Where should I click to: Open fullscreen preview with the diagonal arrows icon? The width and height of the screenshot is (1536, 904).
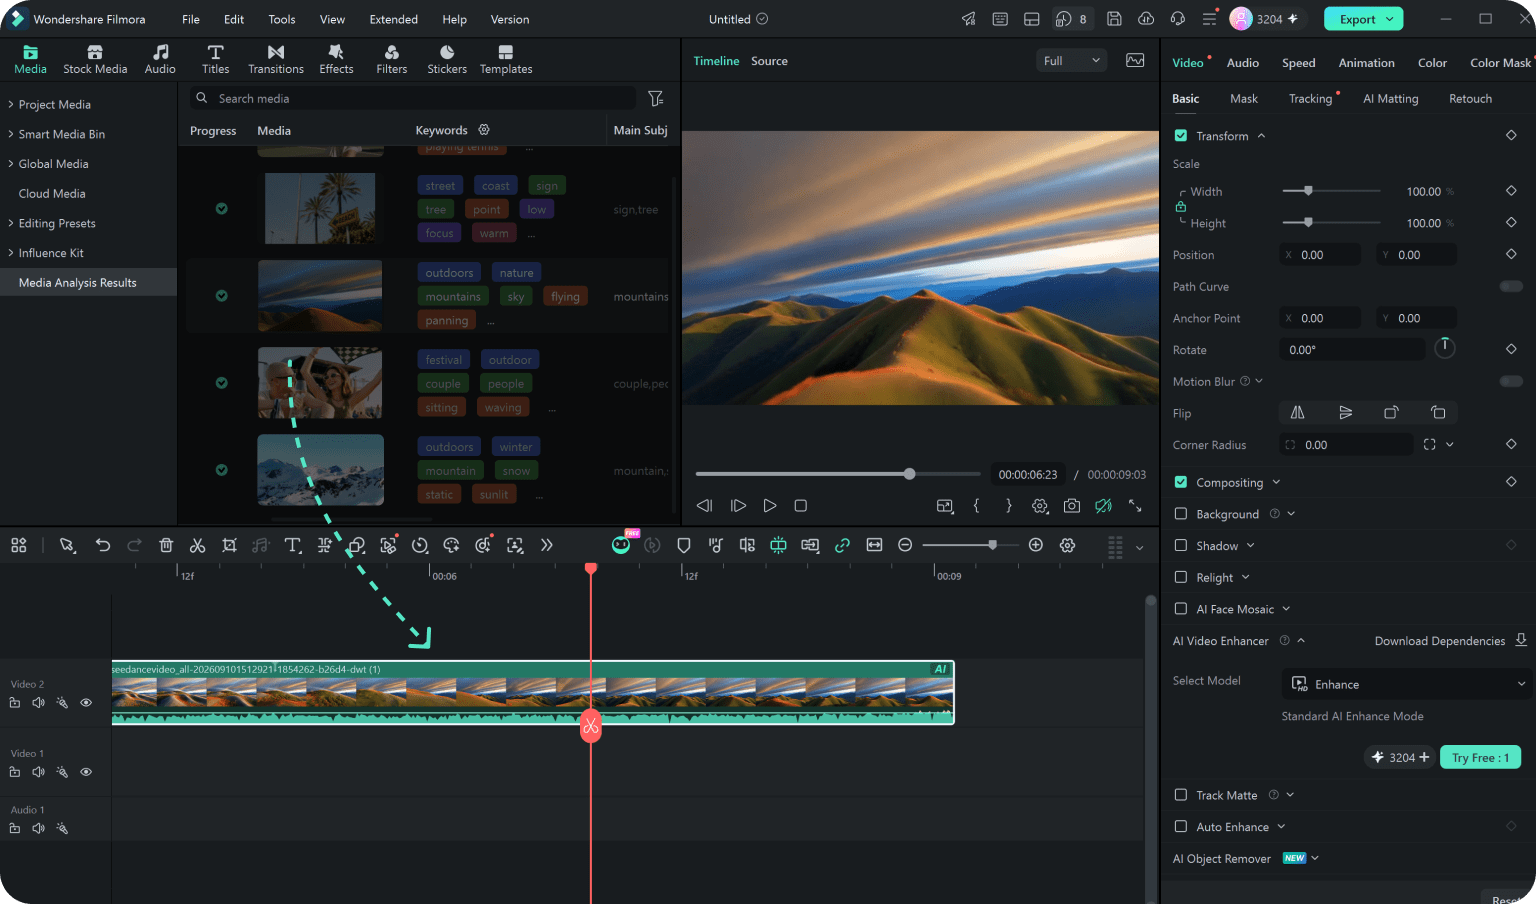tap(1135, 506)
